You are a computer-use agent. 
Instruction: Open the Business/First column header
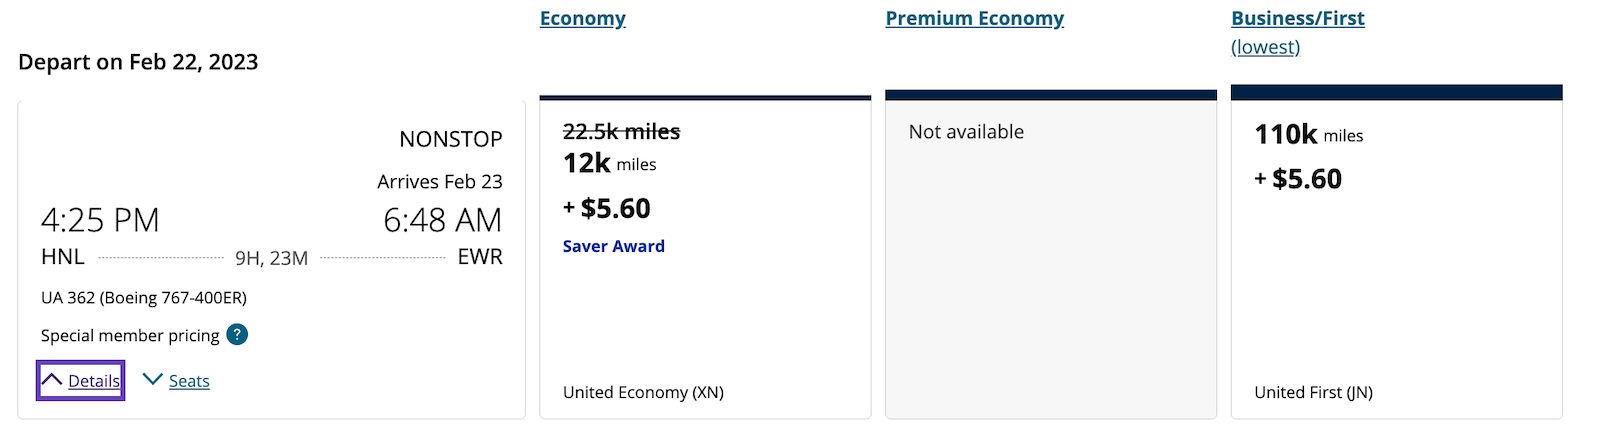pyautogui.click(x=1298, y=18)
